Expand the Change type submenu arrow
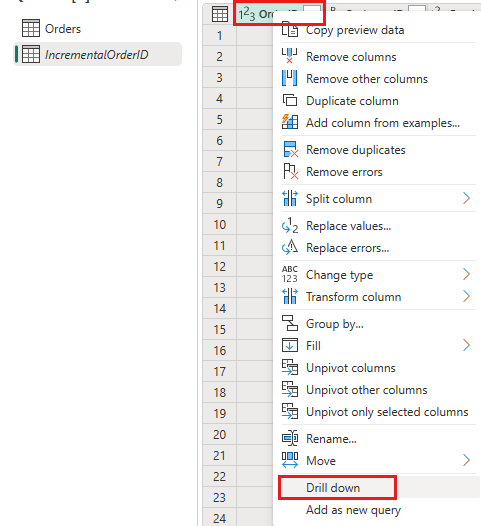Image resolution: width=481 pixels, height=526 pixels. tap(467, 274)
